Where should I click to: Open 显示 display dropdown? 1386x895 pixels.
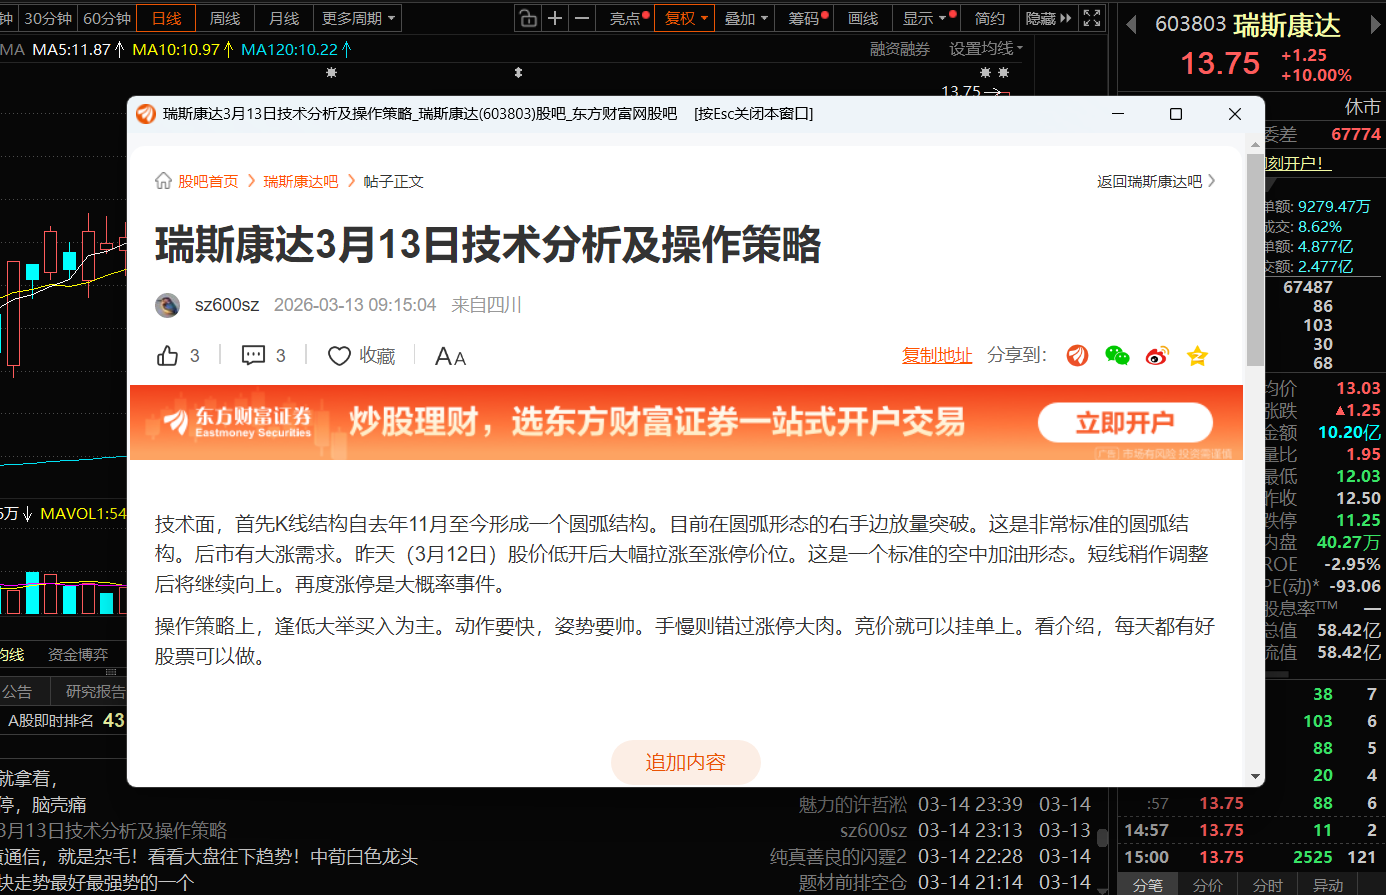924,18
